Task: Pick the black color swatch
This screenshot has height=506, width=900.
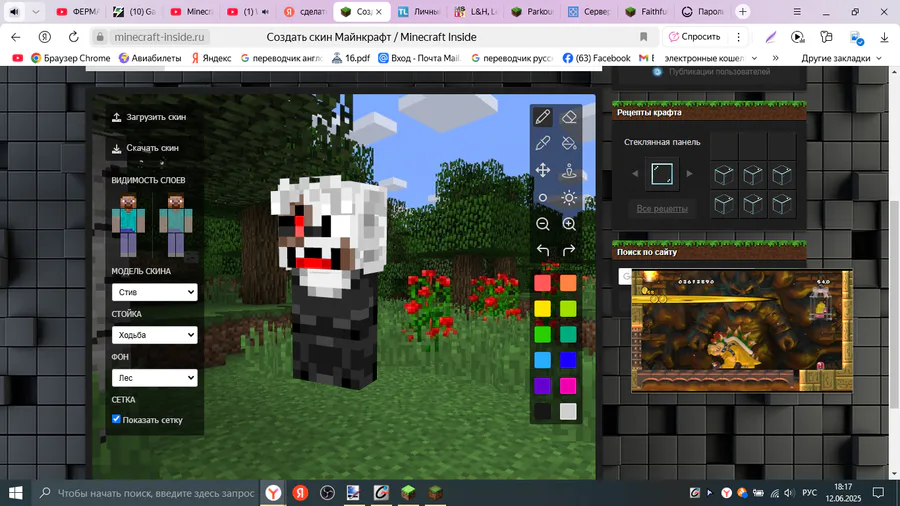Action: (x=542, y=411)
